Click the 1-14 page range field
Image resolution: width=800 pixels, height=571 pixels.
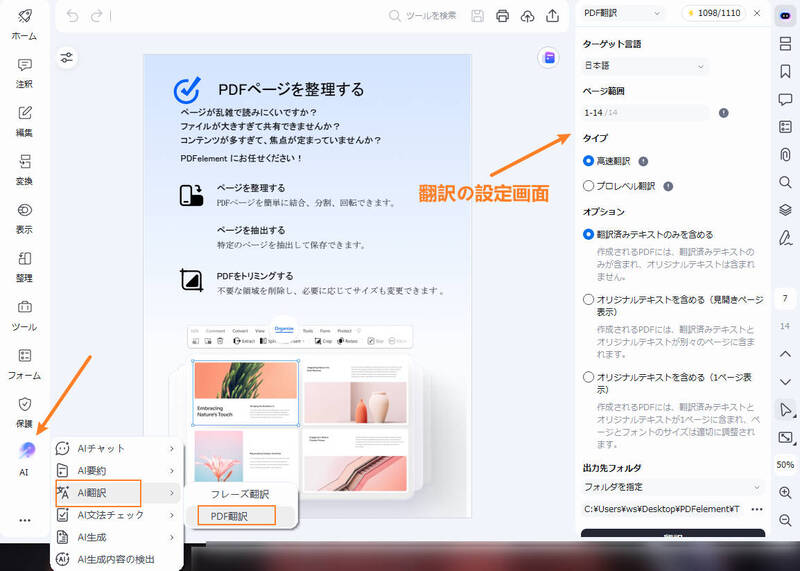click(645, 113)
